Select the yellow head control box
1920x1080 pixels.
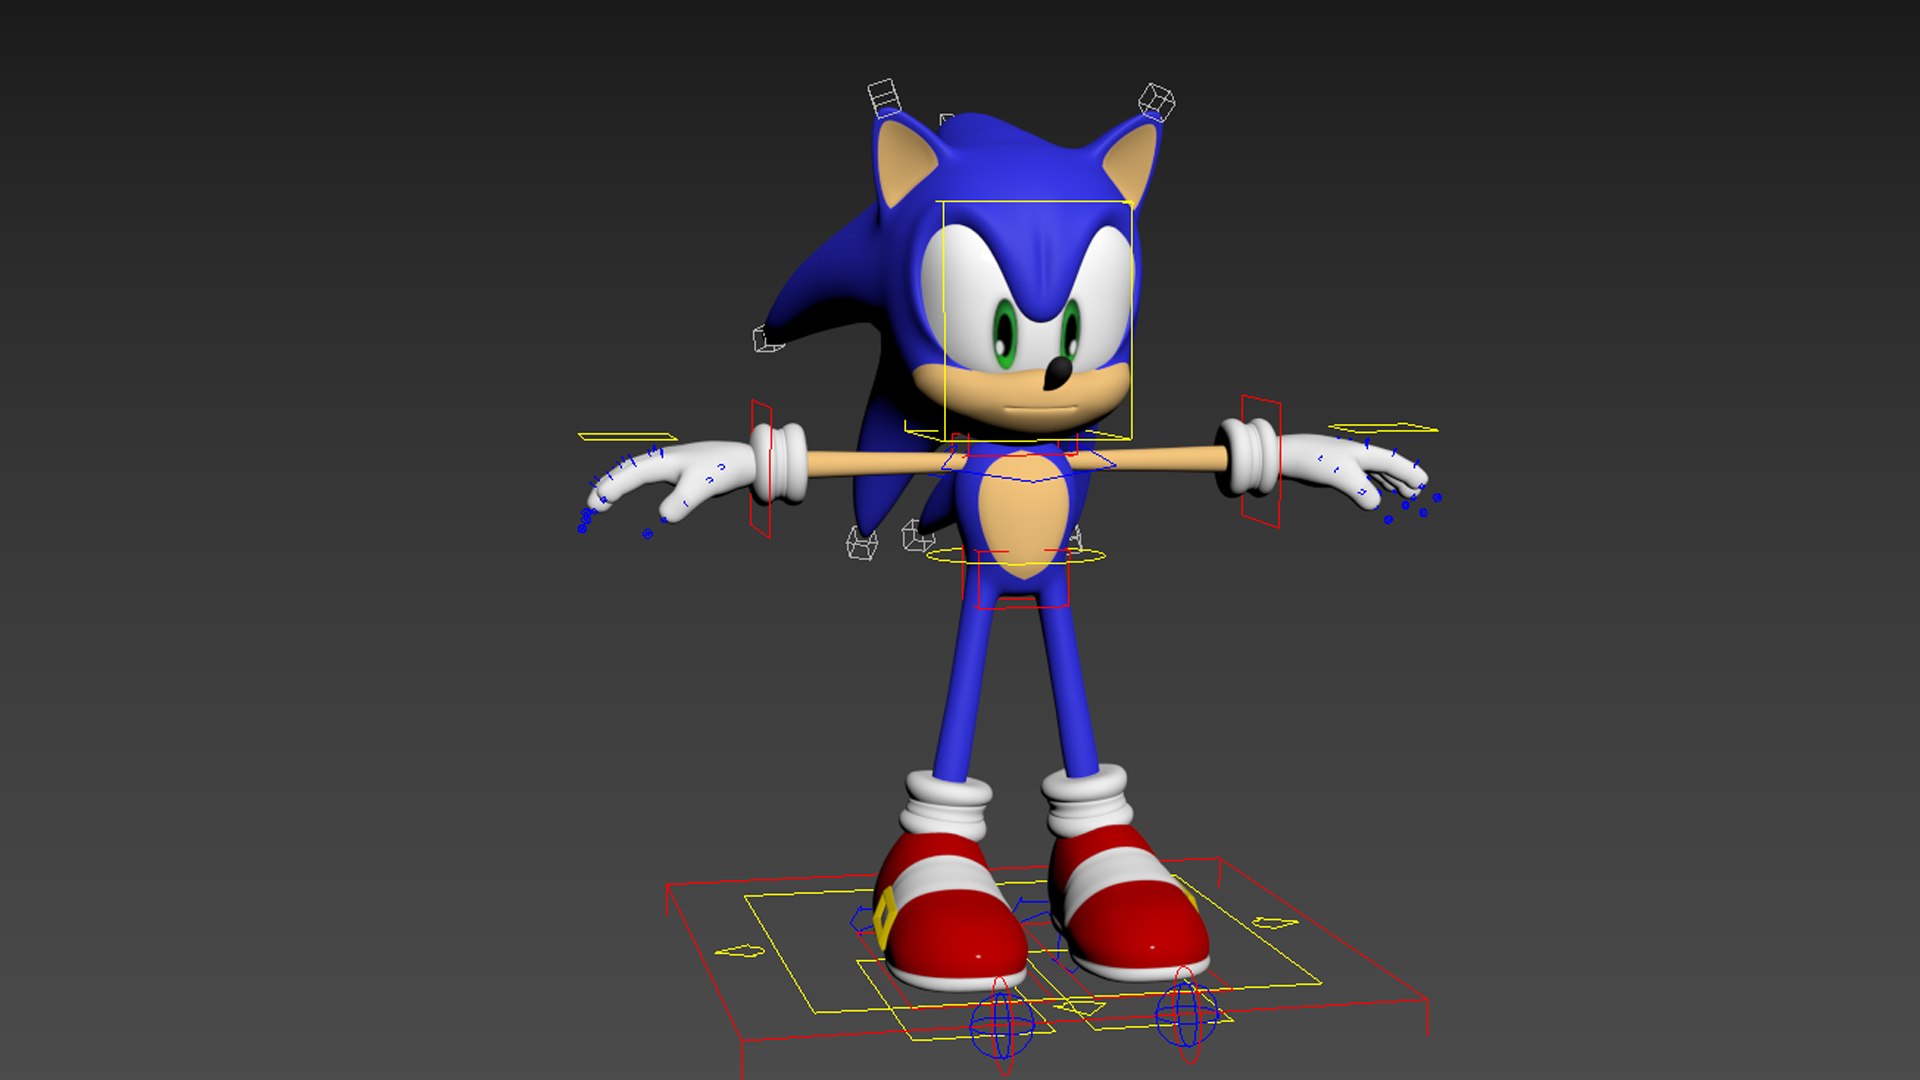tap(1036, 320)
